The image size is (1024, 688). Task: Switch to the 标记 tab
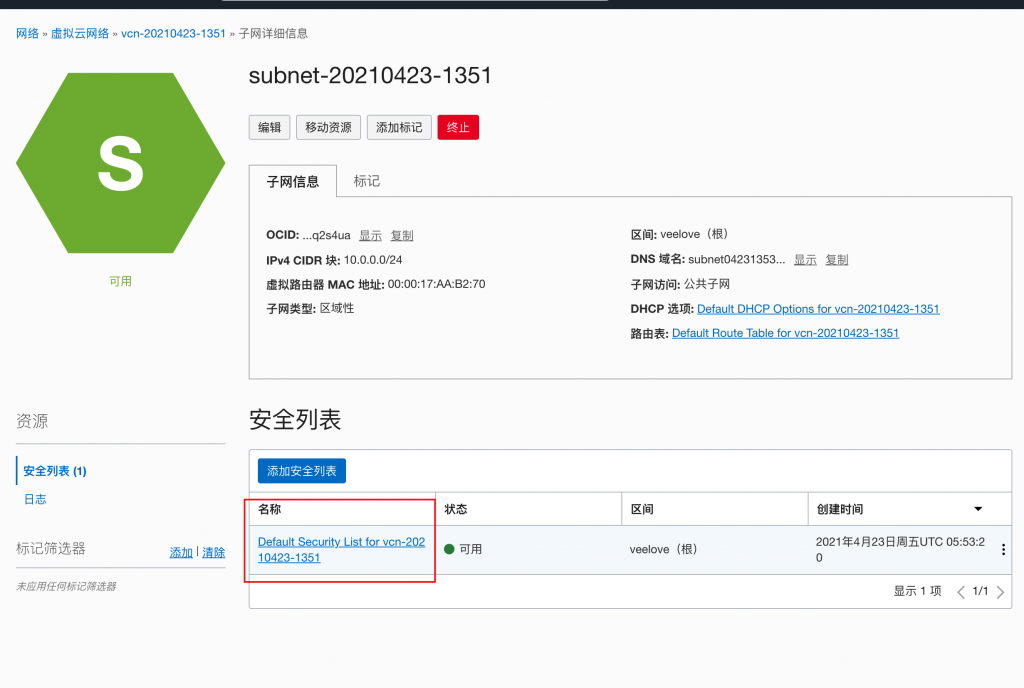[366, 181]
